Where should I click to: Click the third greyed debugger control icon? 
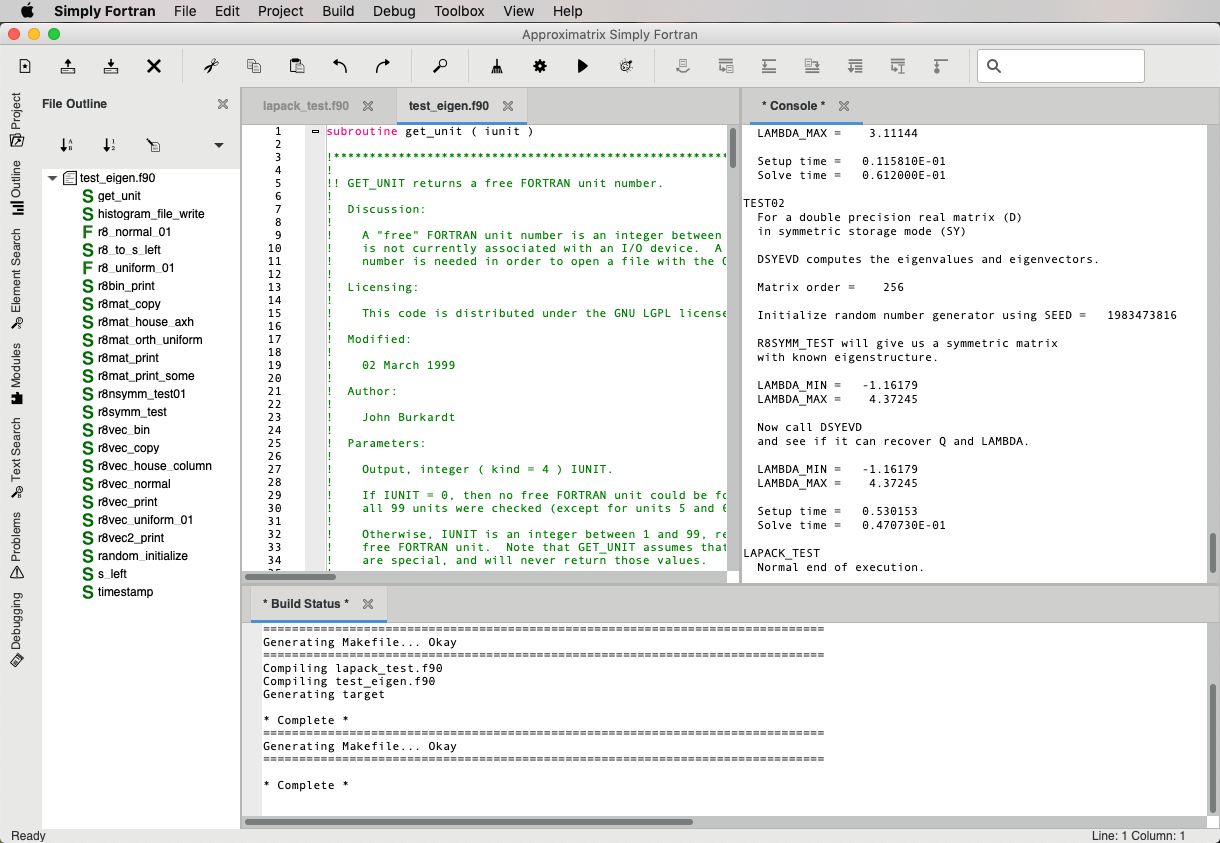(x=769, y=66)
